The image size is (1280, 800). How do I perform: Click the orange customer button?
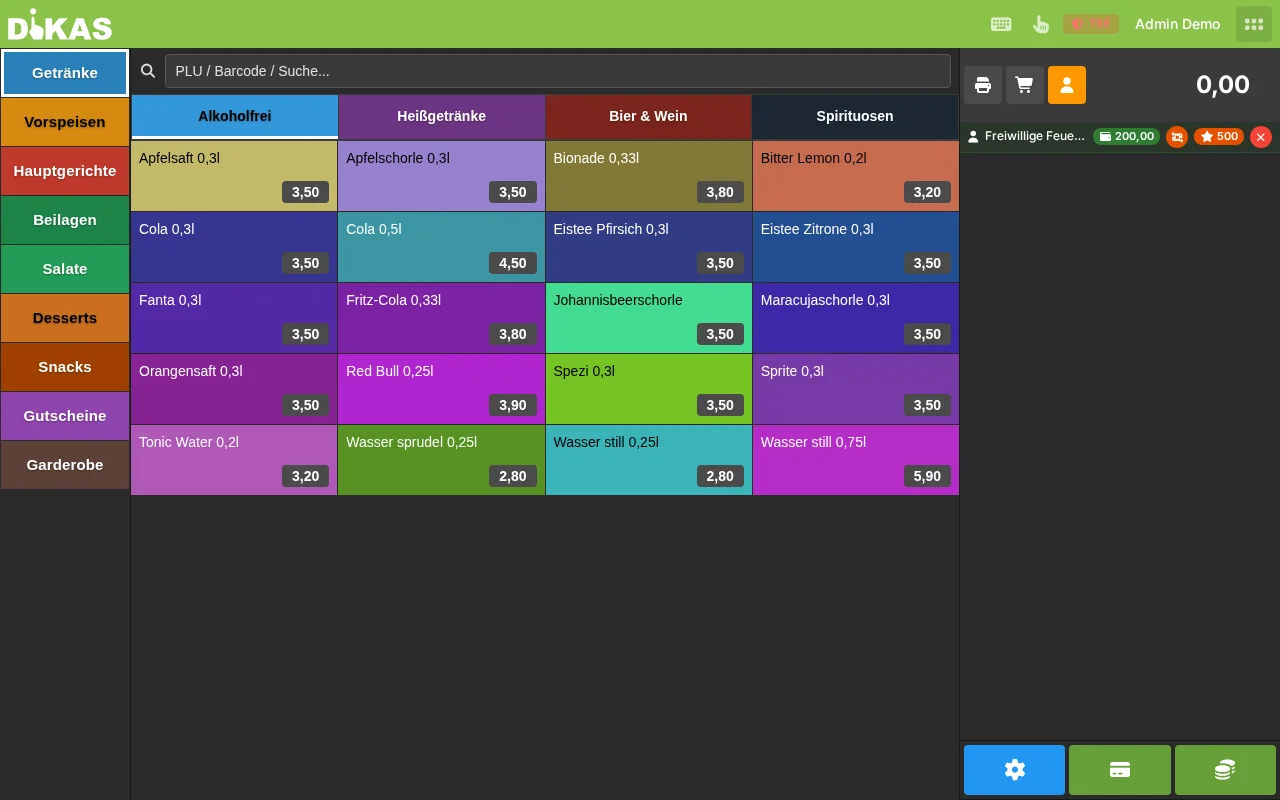[1067, 85]
